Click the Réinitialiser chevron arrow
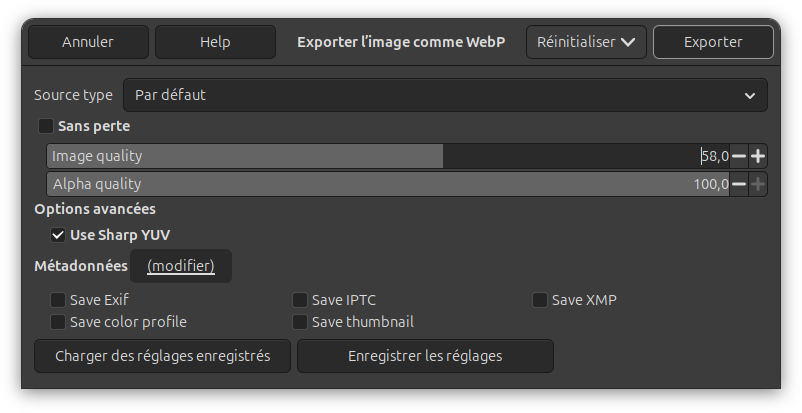This screenshot has width=802, height=413. click(628, 42)
